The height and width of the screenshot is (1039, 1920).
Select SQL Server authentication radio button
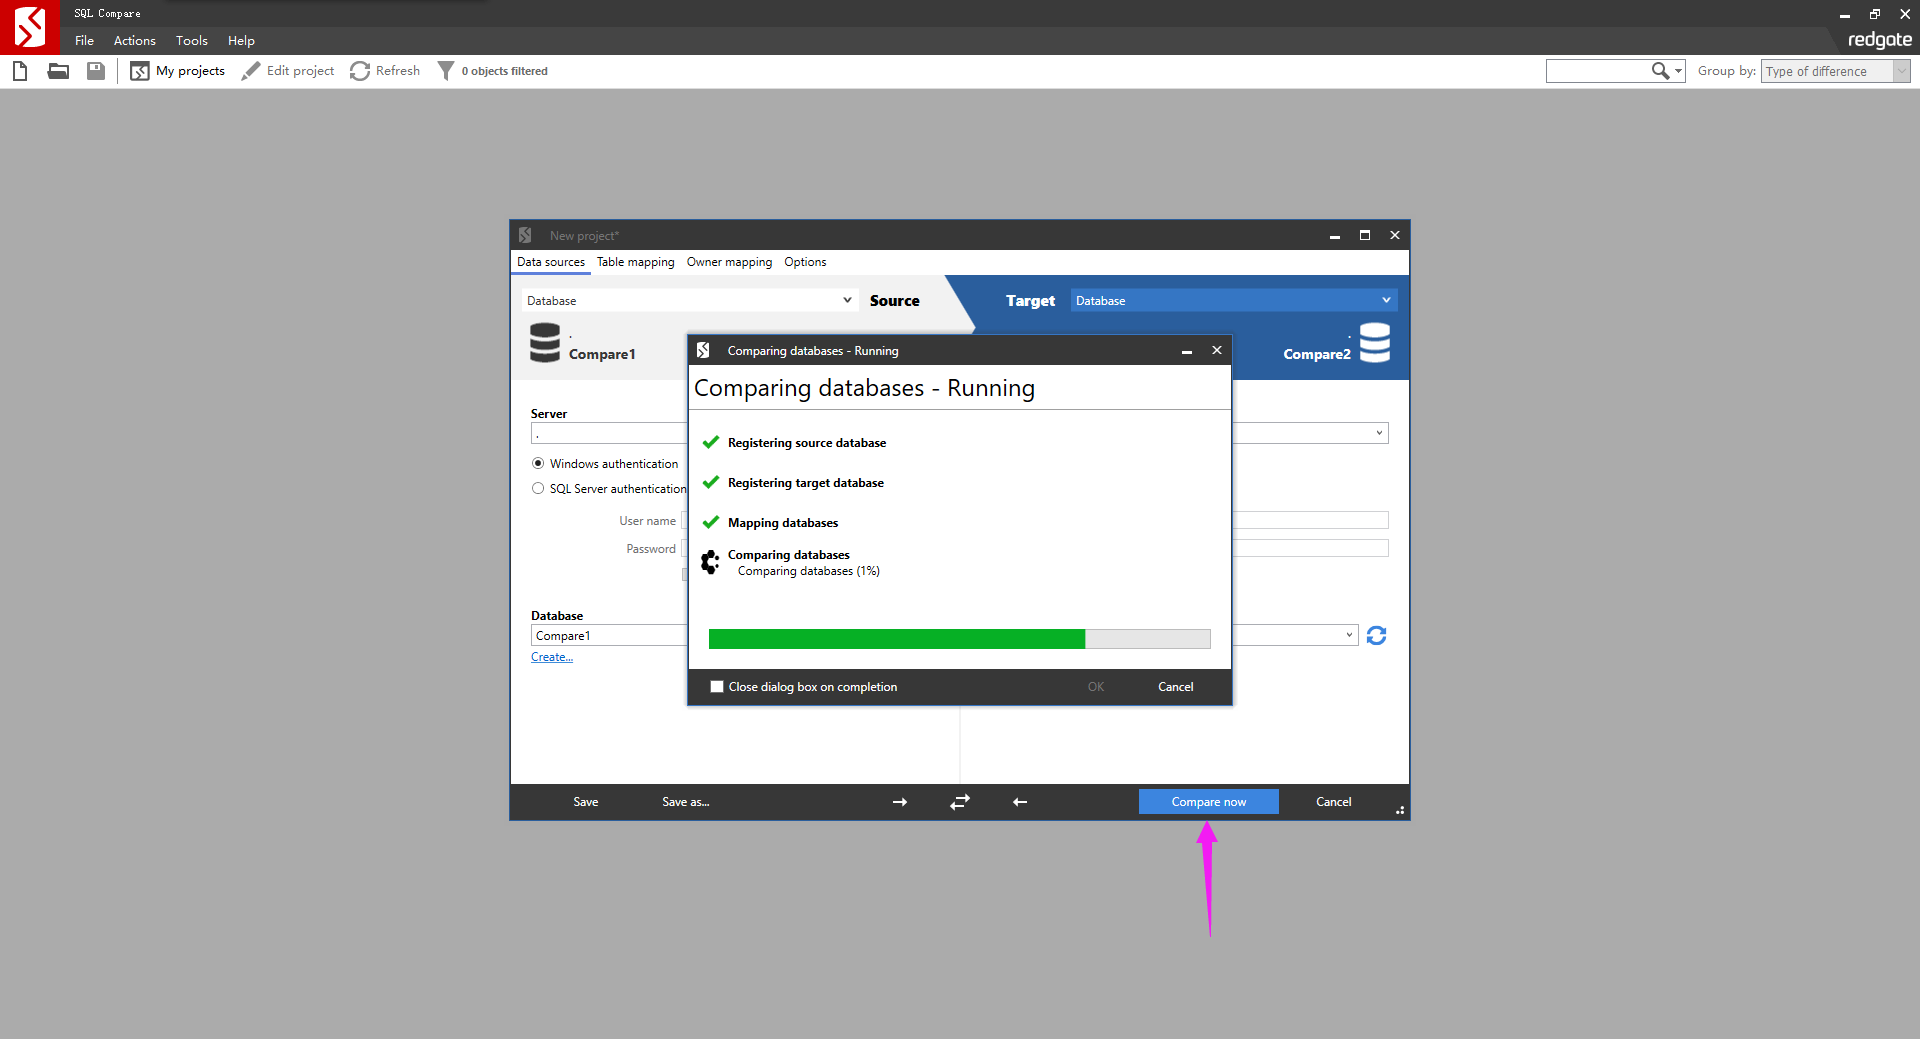[538, 489]
